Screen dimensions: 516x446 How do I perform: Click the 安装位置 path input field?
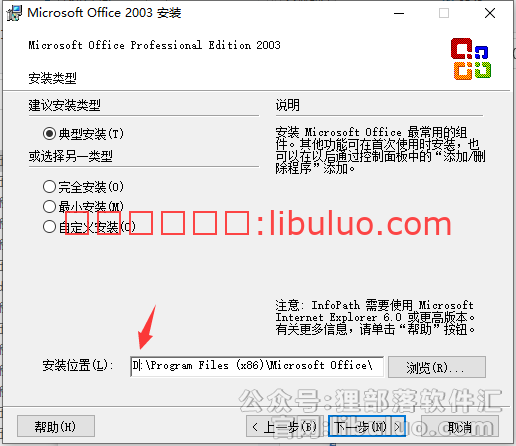tap(257, 366)
